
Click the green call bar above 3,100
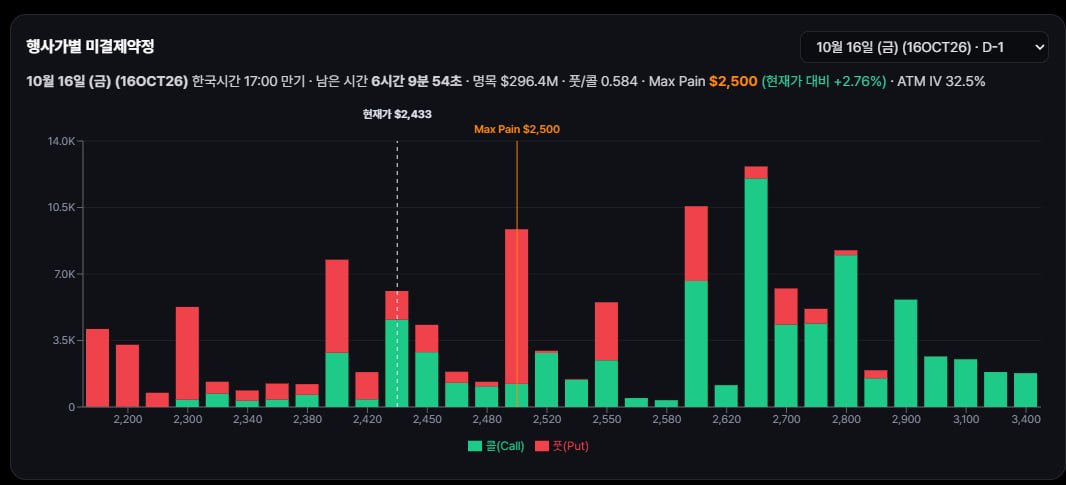(x=965, y=383)
